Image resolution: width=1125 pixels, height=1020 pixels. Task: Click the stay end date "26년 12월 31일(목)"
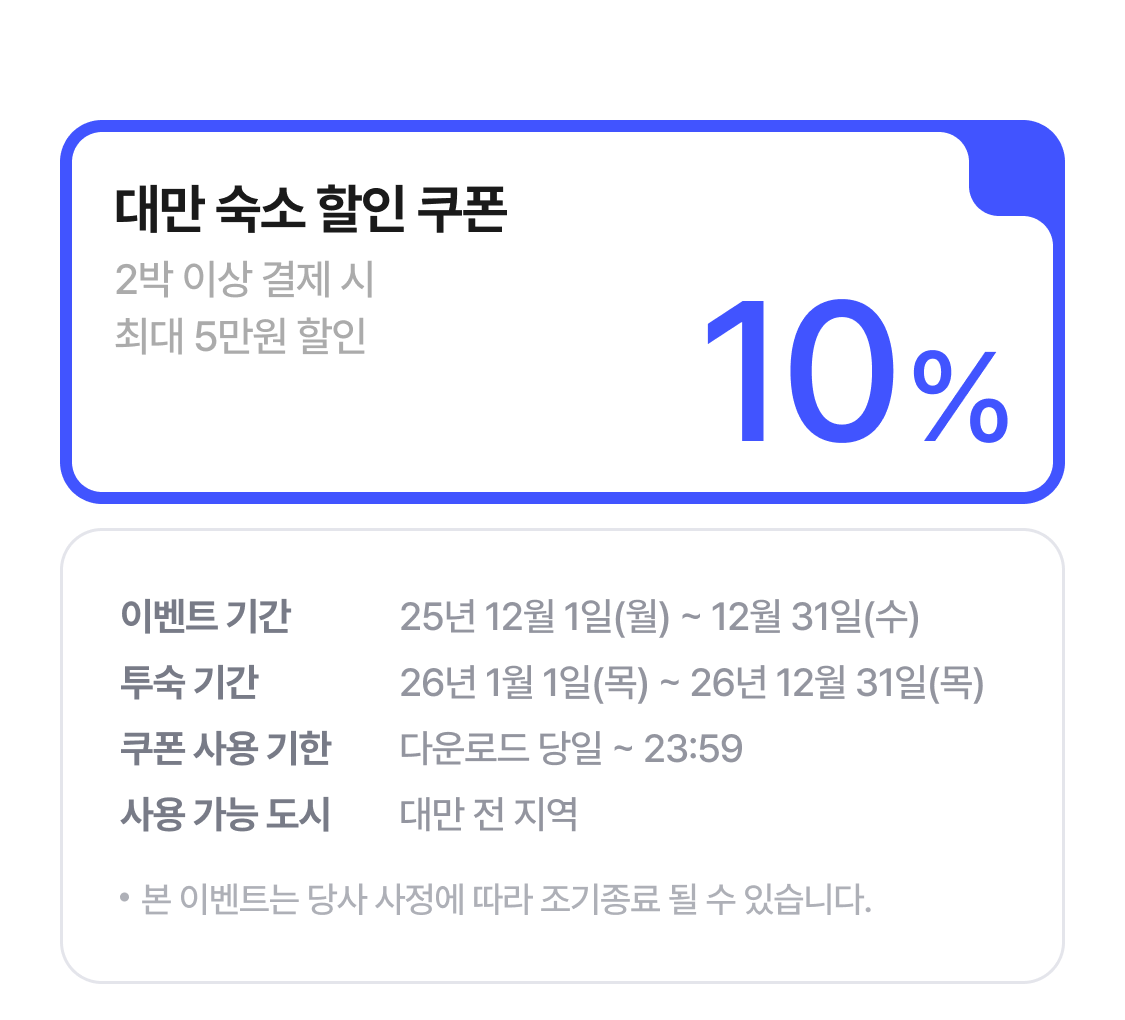(x=837, y=684)
